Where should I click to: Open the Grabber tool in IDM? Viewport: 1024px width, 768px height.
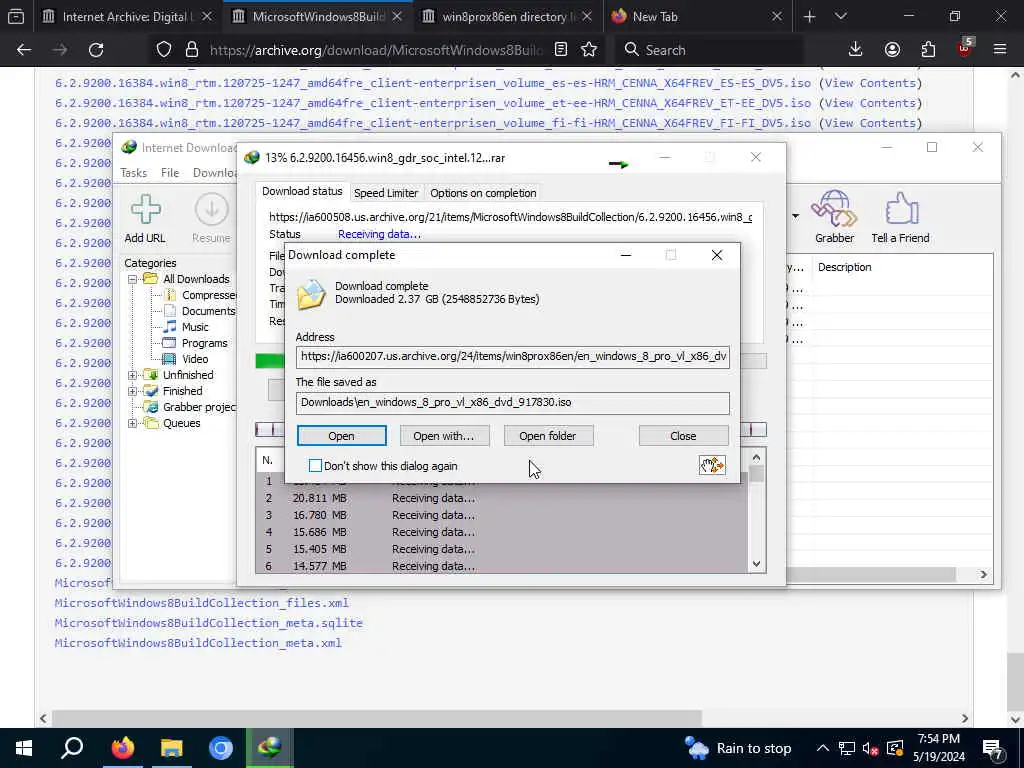coord(835,217)
